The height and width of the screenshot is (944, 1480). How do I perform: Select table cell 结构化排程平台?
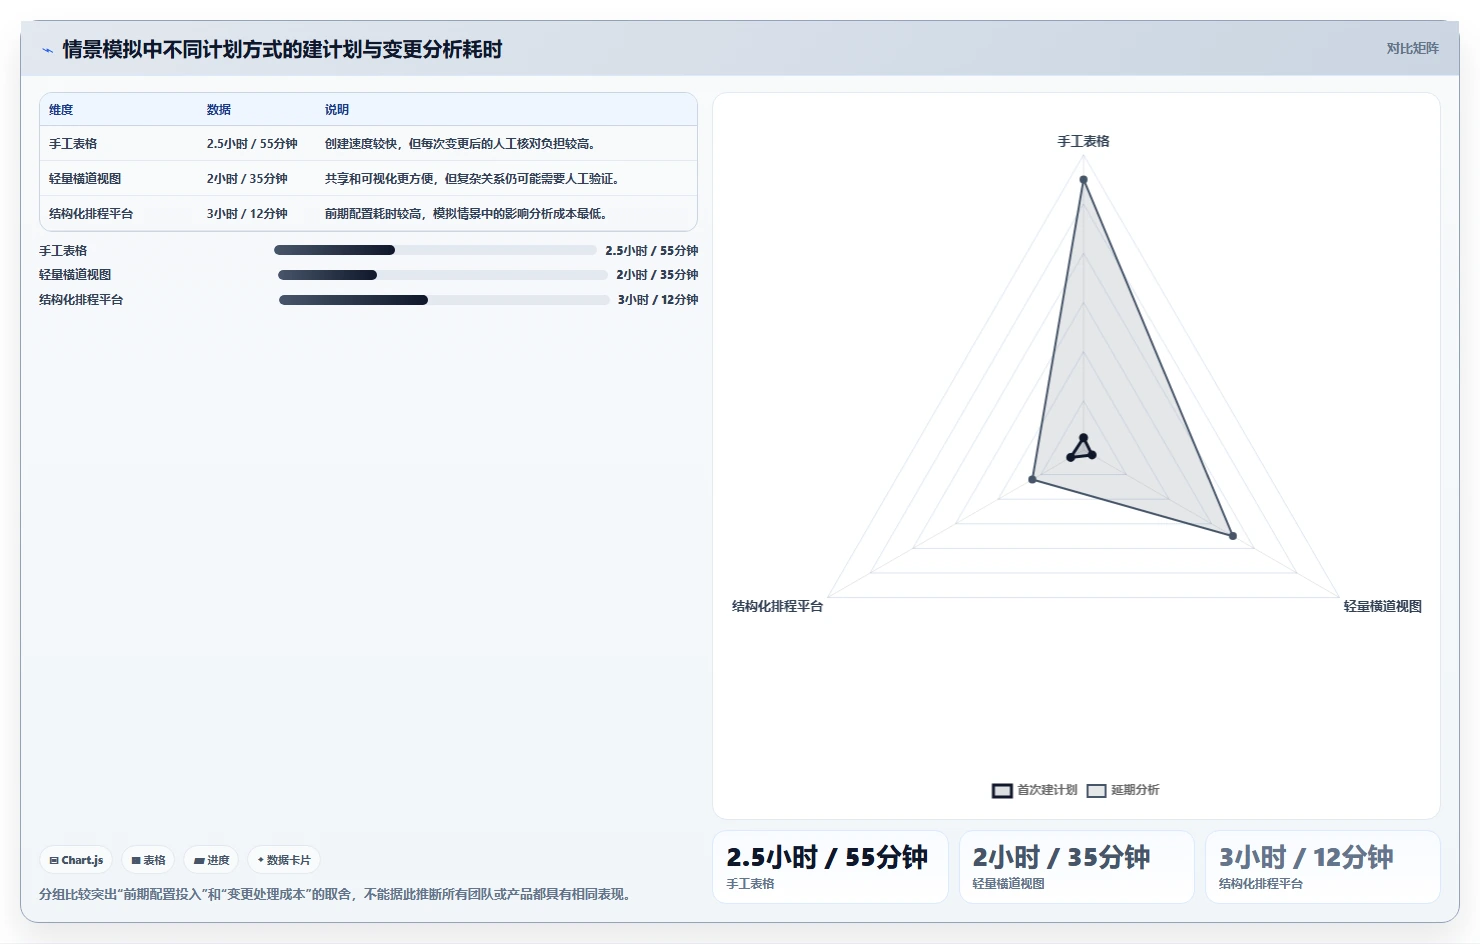coord(91,214)
